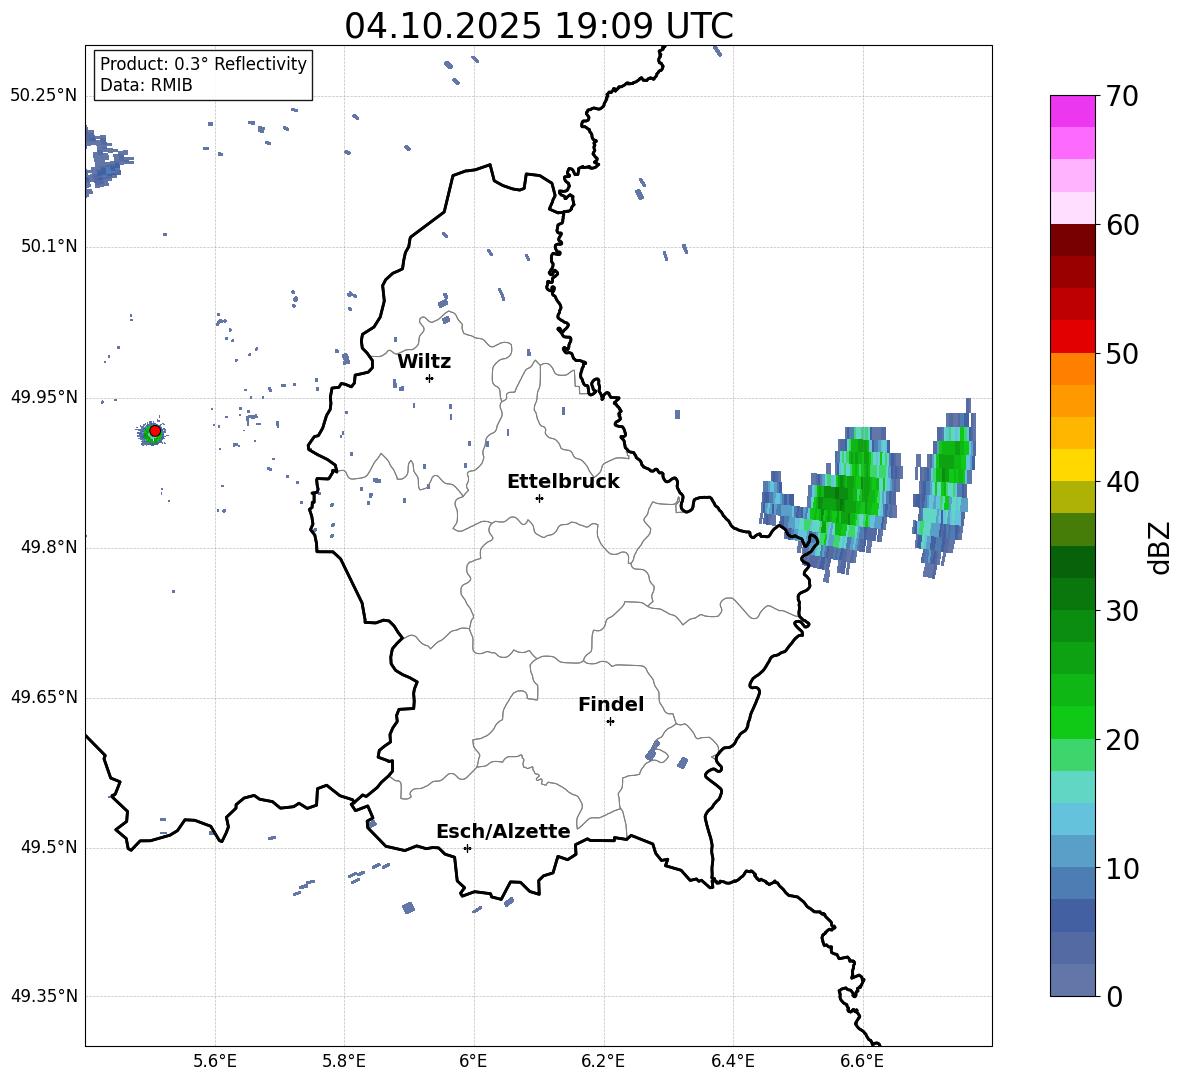Click the cross marker below Esch/Alzette
1184x1081 pixels.
coord(467,848)
